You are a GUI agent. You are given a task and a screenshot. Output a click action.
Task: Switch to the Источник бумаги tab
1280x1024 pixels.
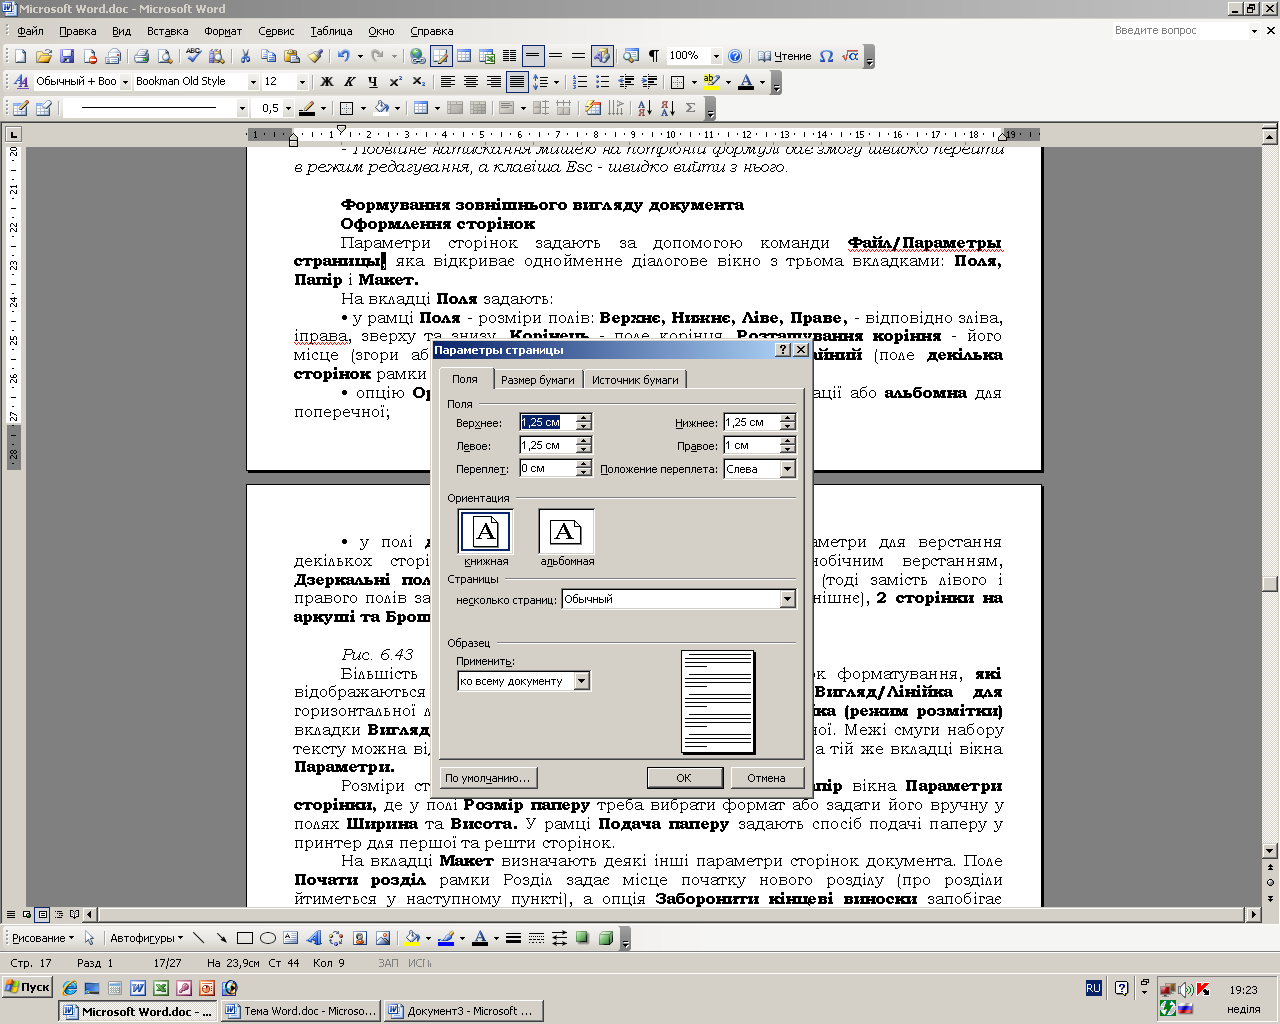pos(635,380)
